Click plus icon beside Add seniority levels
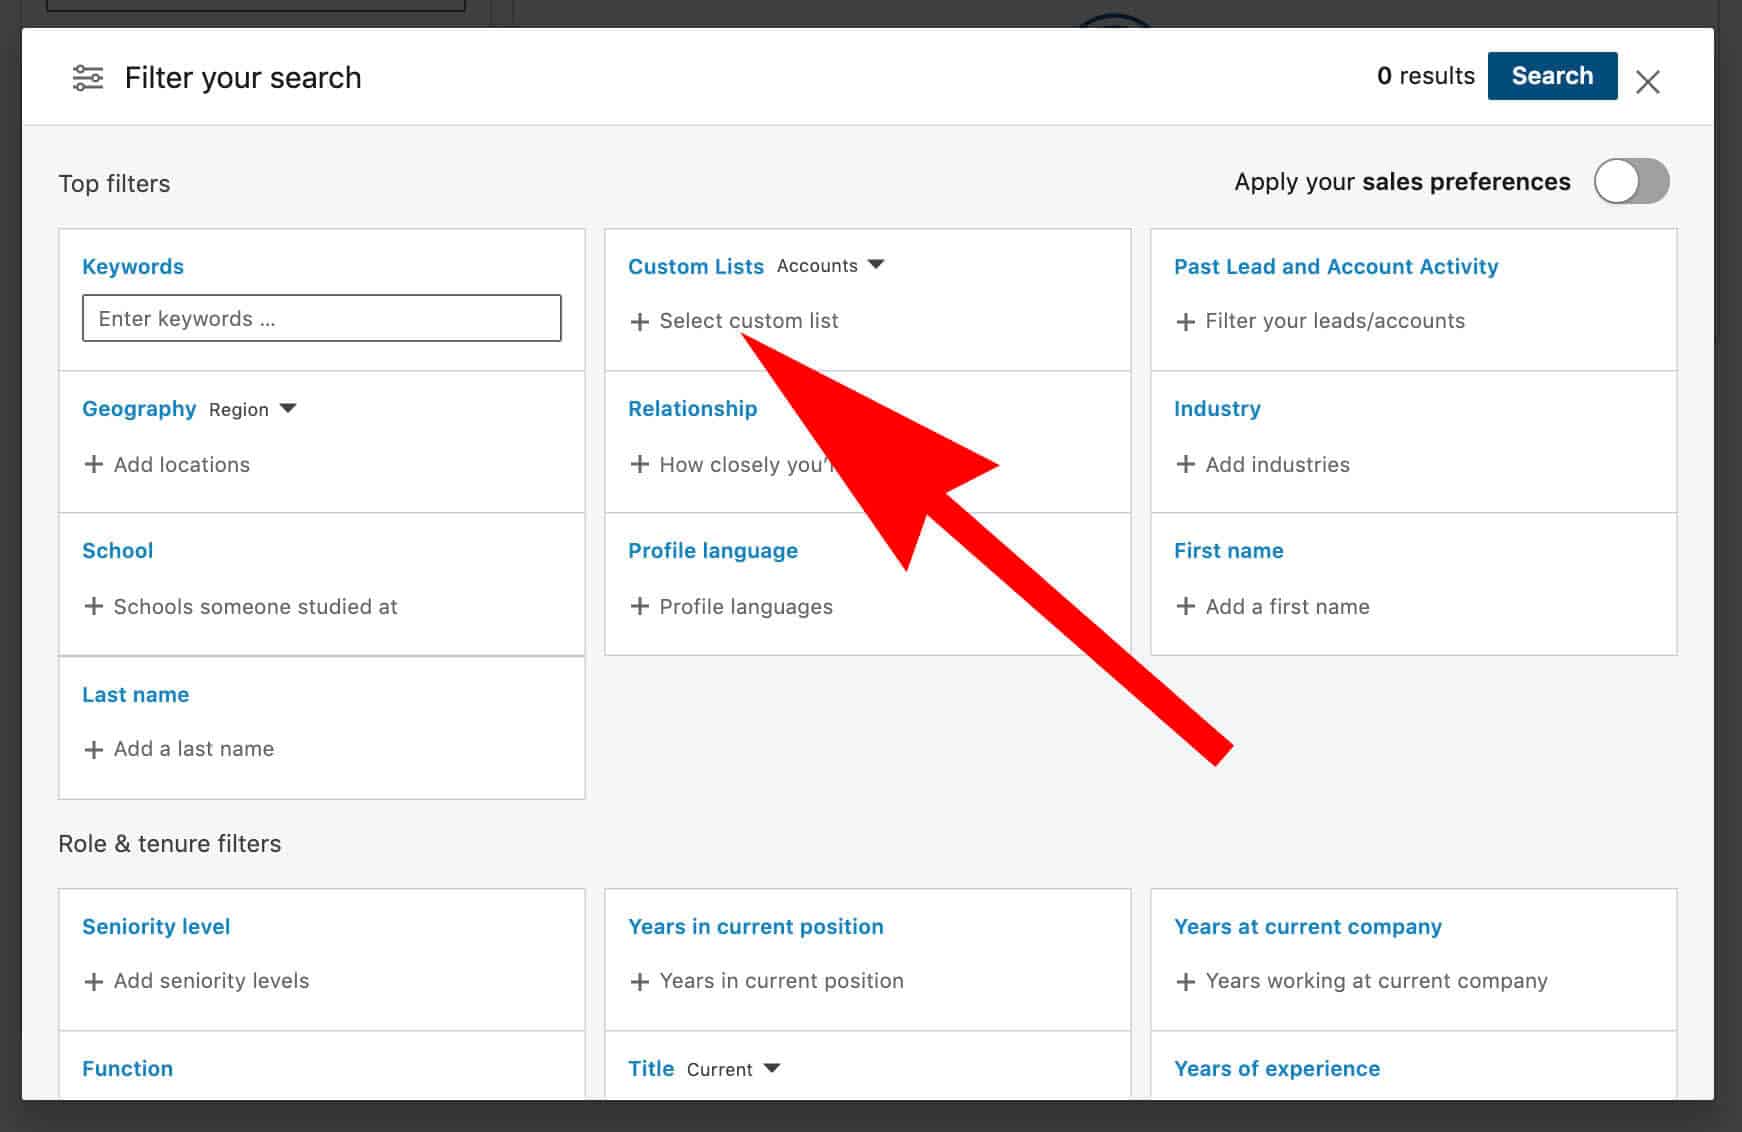Screen dimensions: 1742x1132 pyautogui.click(x=93, y=981)
